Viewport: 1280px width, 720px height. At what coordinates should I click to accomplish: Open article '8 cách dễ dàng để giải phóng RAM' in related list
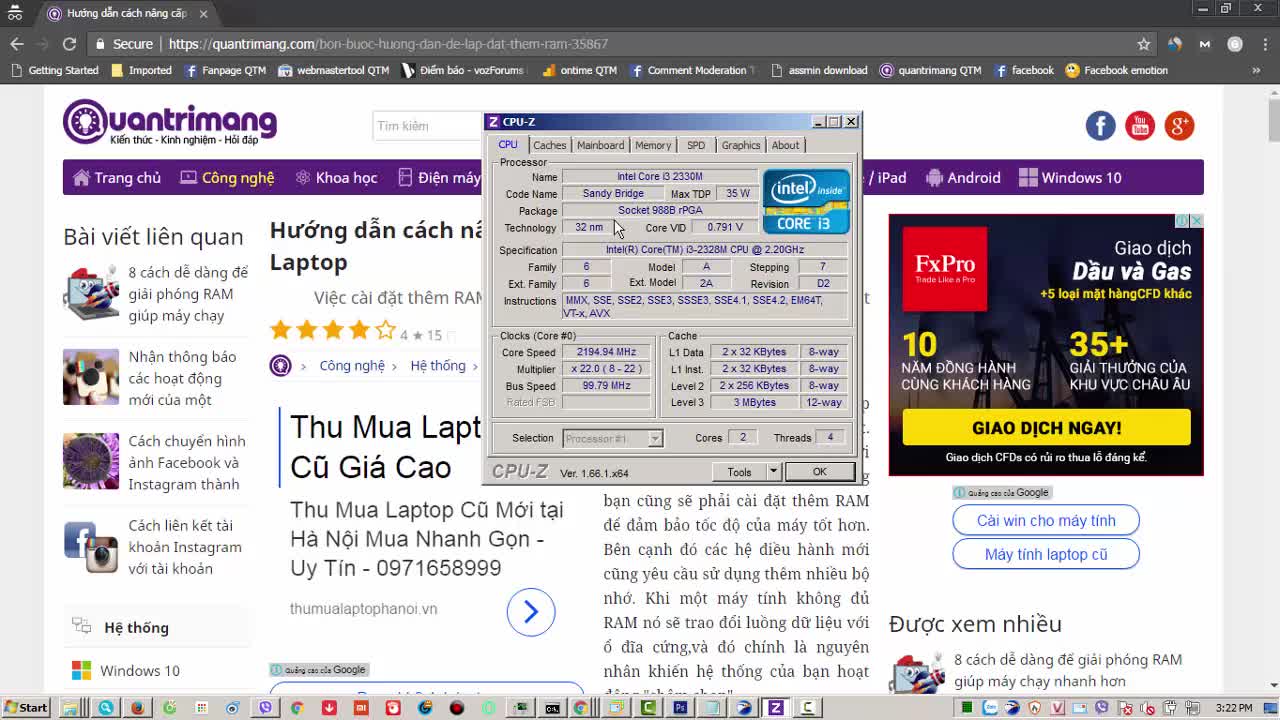[x=188, y=294]
